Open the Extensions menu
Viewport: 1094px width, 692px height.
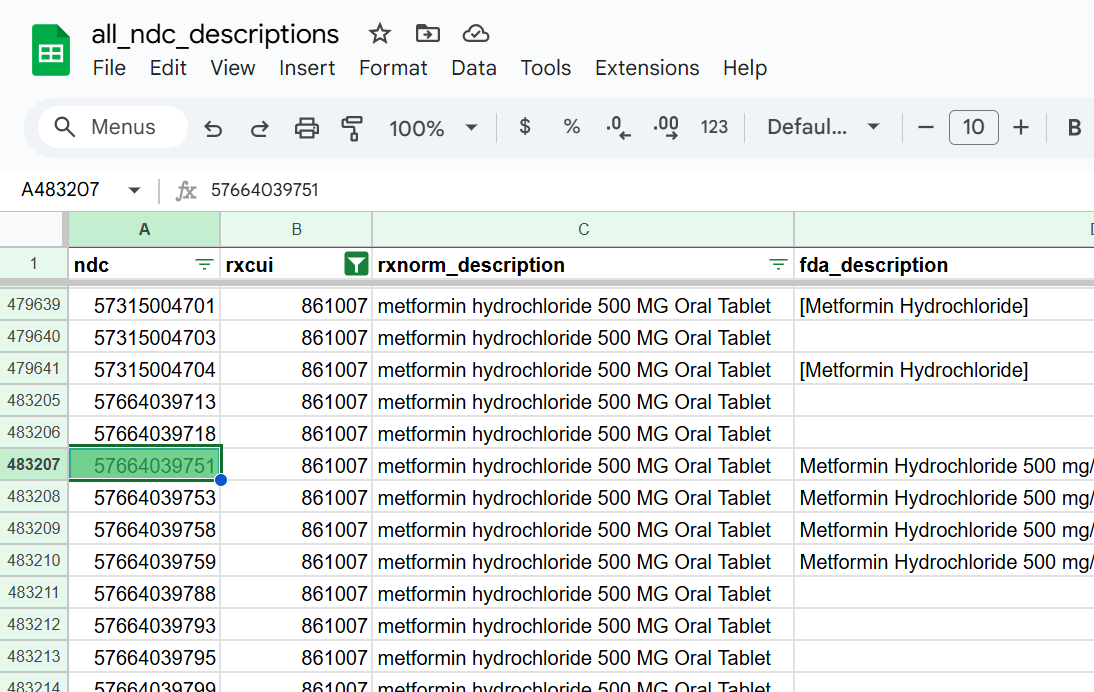(646, 68)
